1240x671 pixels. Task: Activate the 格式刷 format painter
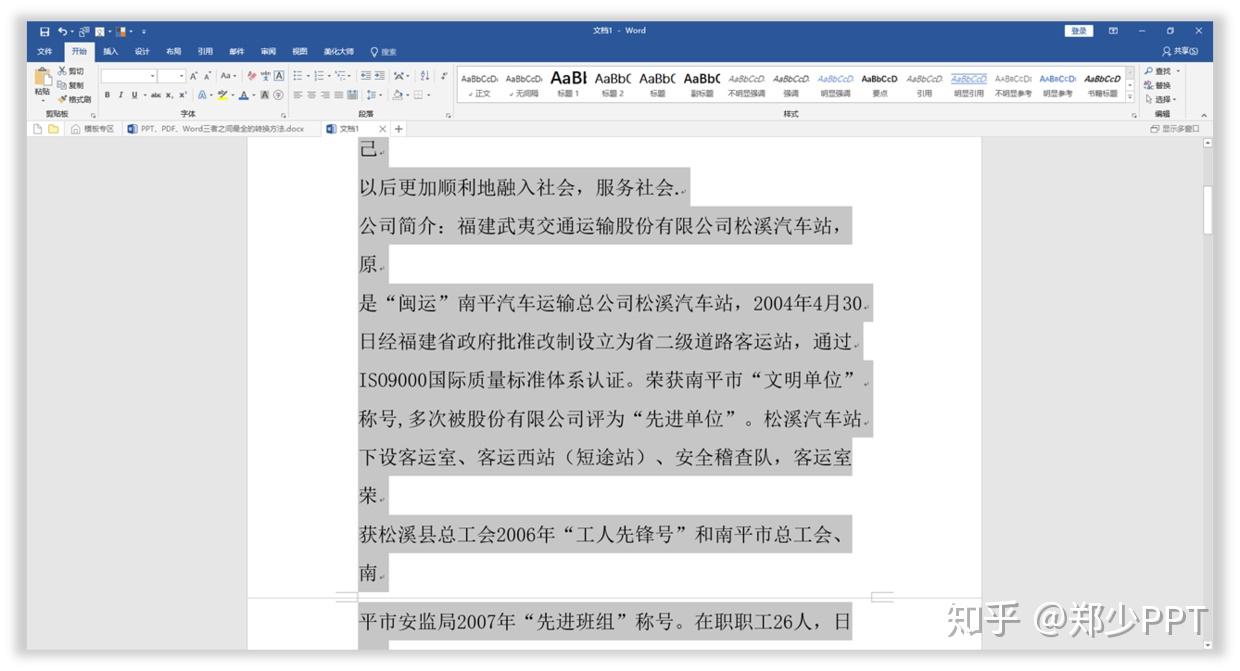point(74,99)
